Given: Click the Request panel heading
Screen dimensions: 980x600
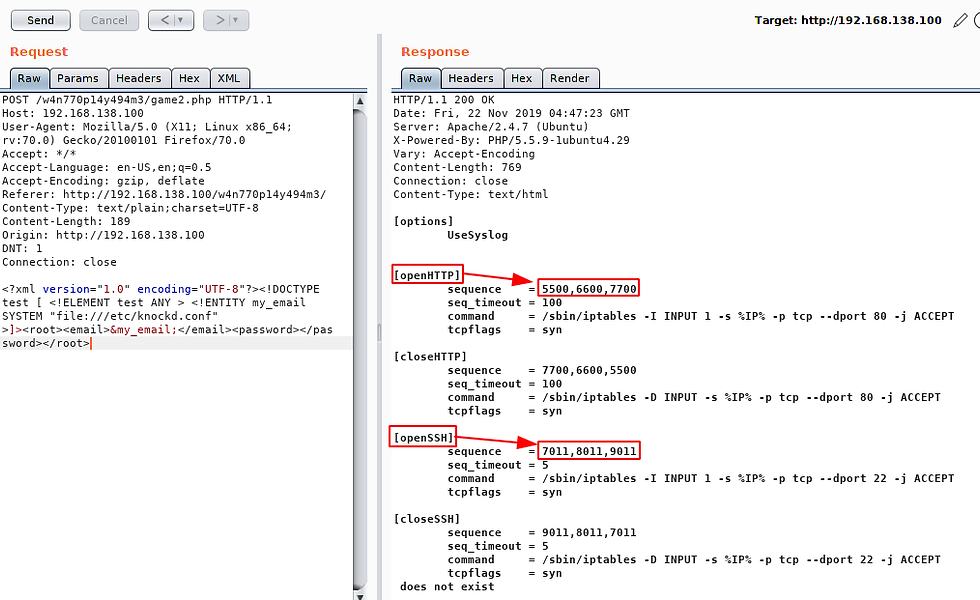Looking at the screenshot, I should click(39, 52).
